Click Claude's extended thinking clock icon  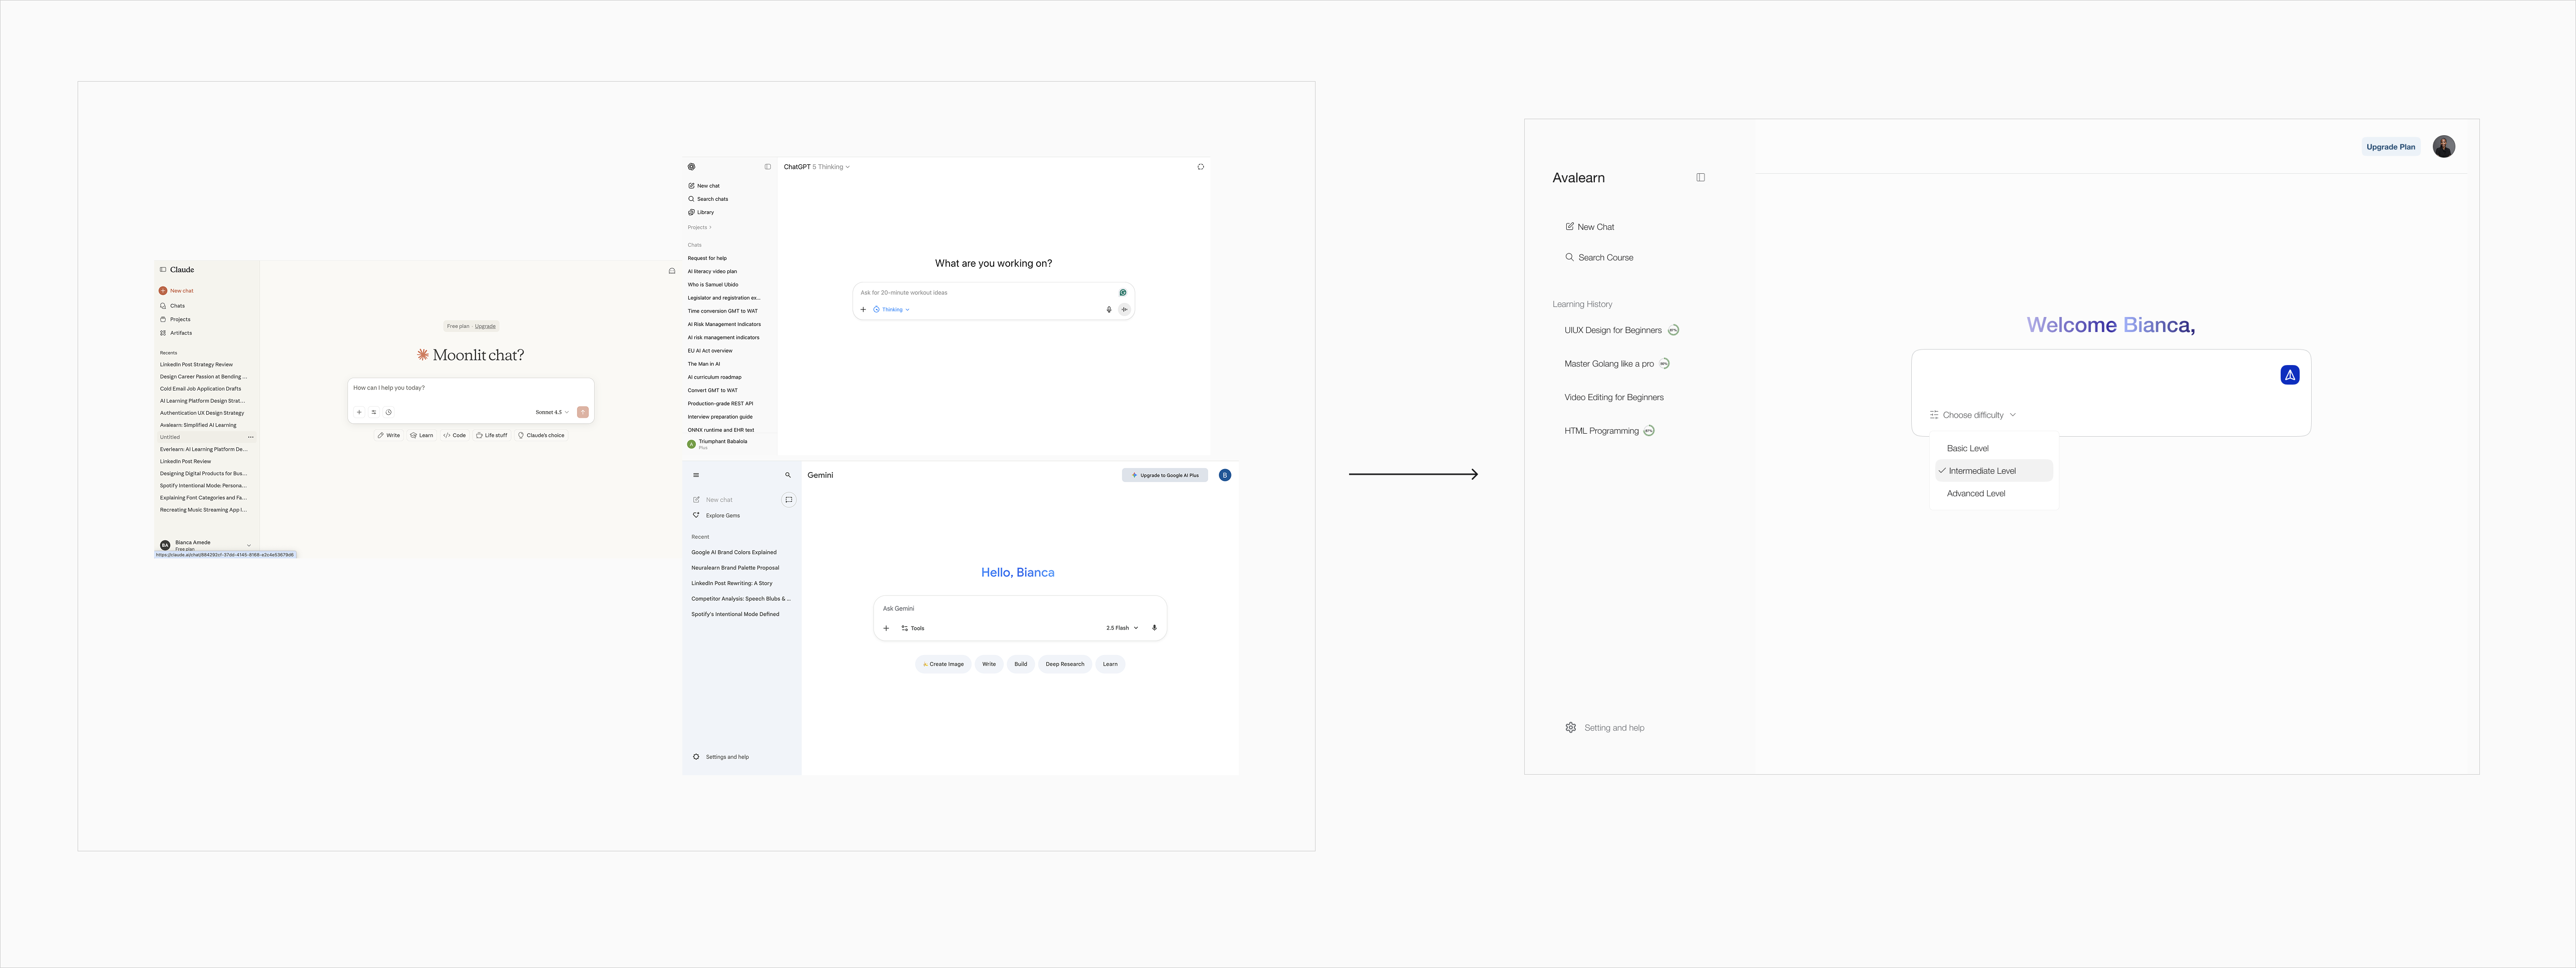coord(389,412)
